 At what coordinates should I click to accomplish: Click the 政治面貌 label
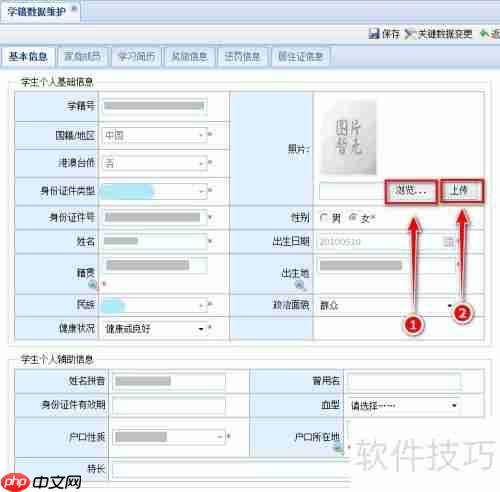[291, 305]
